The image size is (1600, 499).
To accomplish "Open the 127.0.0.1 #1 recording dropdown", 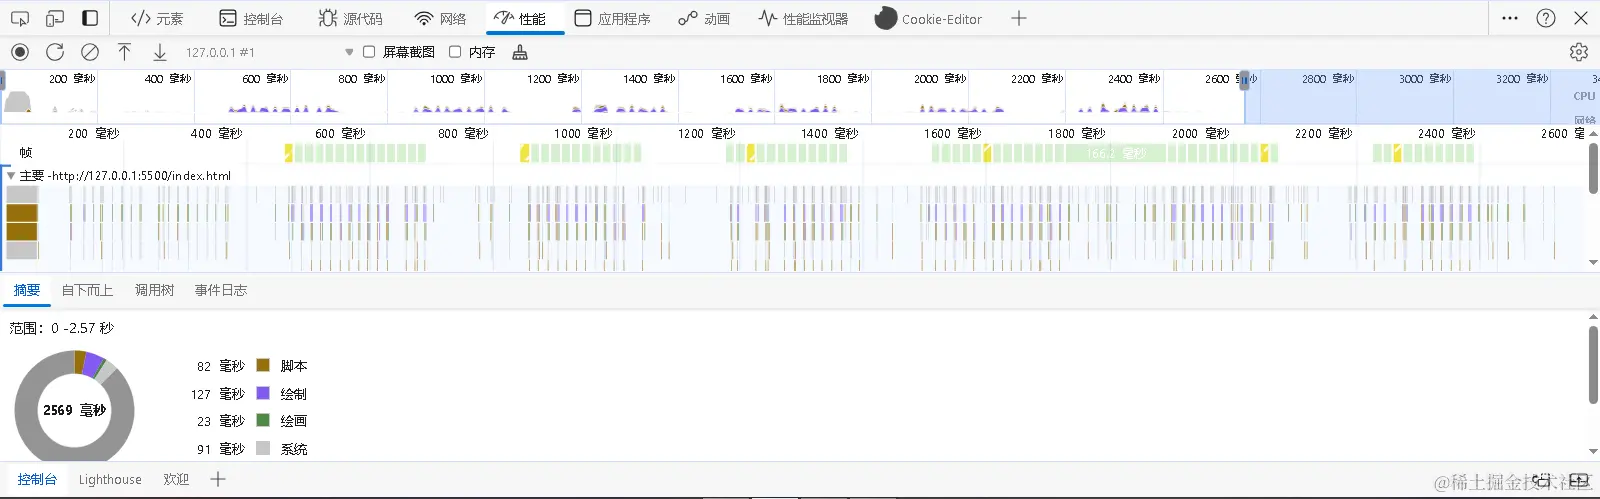I will pyautogui.click(x=269, y=52).
